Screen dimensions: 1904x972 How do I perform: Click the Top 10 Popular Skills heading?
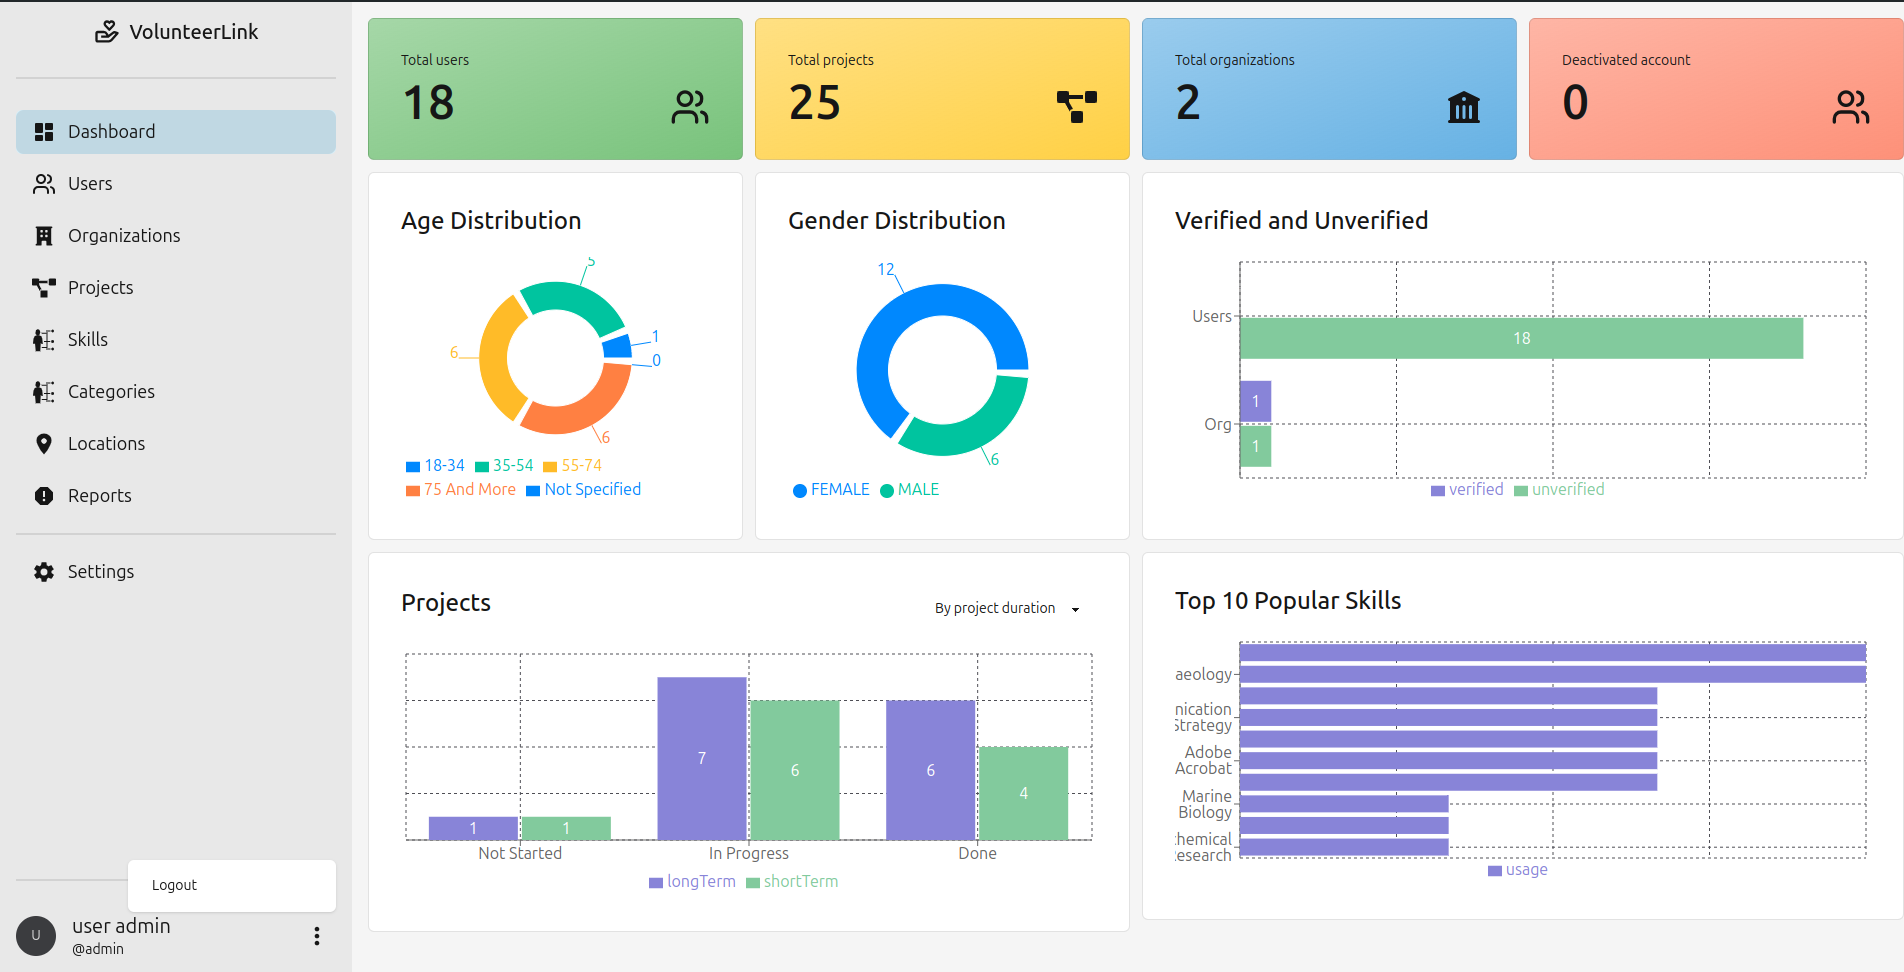point(1288,601)
